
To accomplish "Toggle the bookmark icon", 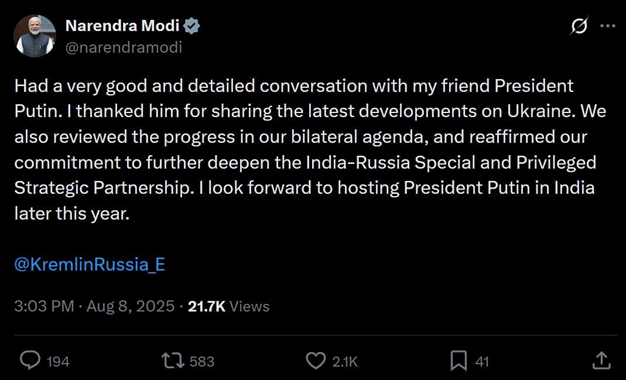I will [x=459, y=361].
